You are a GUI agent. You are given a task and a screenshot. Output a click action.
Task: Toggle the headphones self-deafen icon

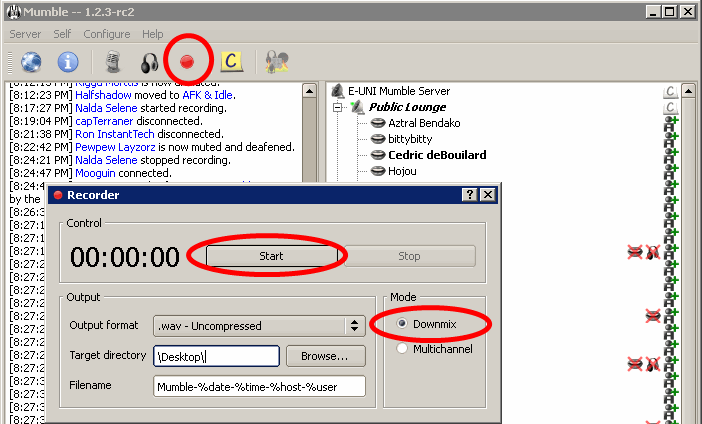[x=149, y=62]
